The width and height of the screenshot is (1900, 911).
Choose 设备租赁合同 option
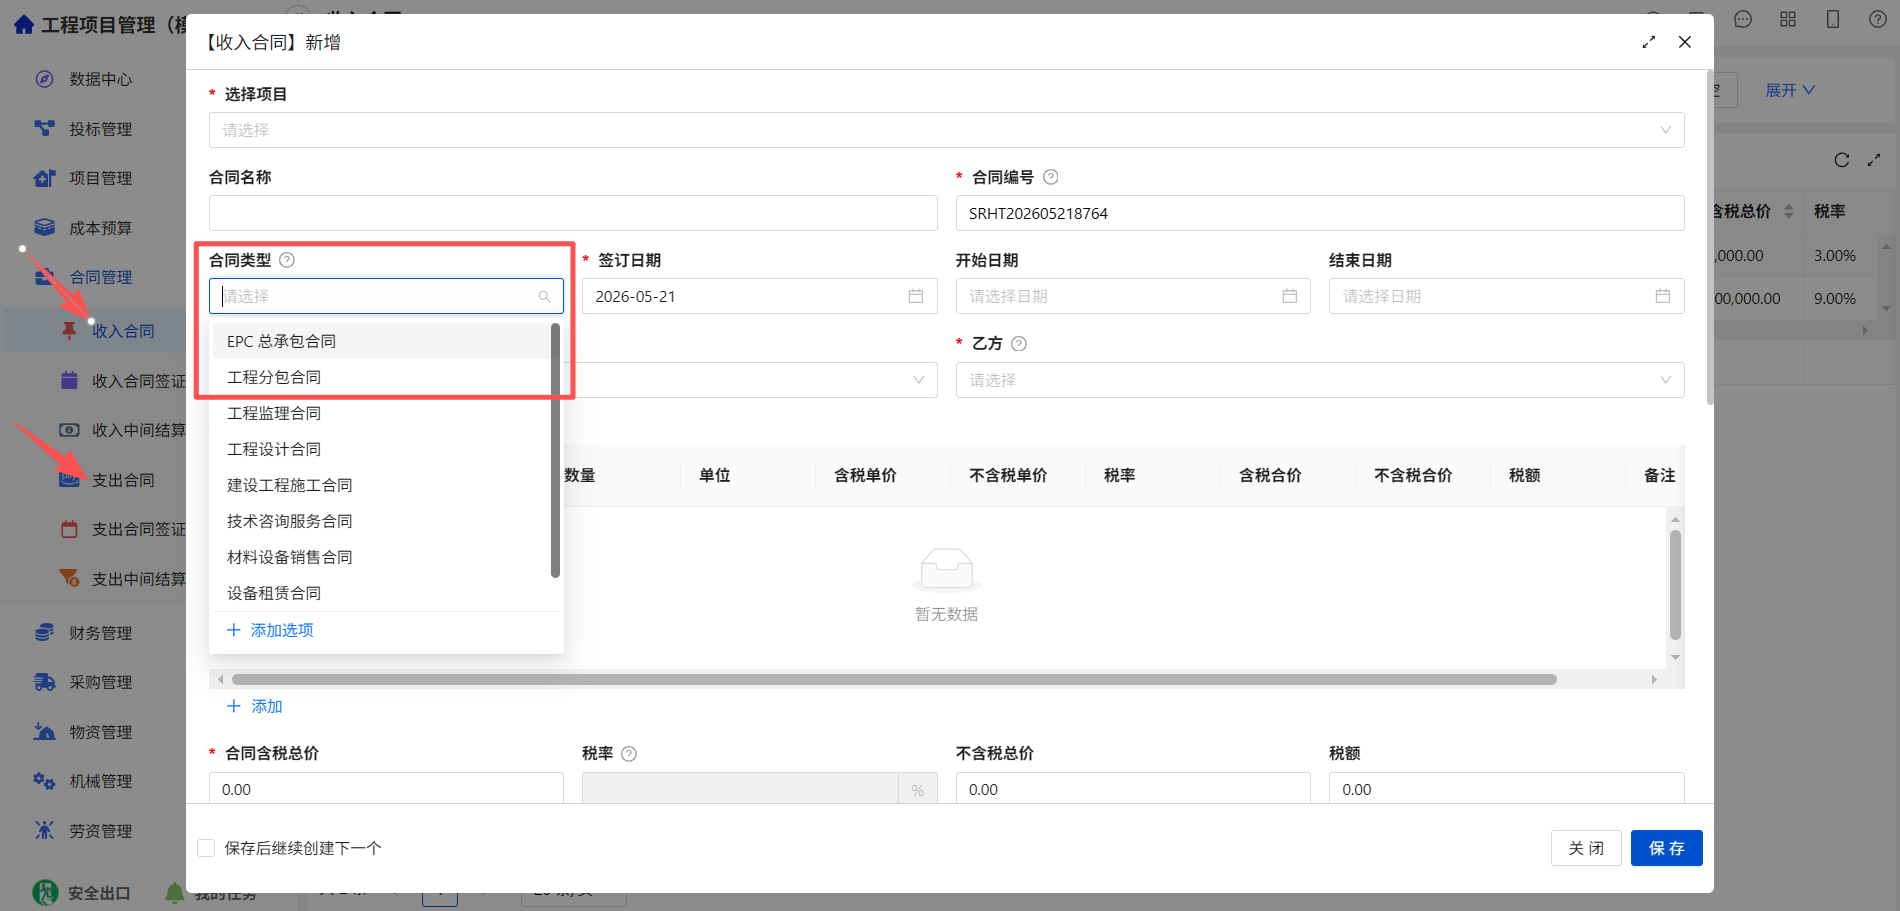(x=382, y=593)
